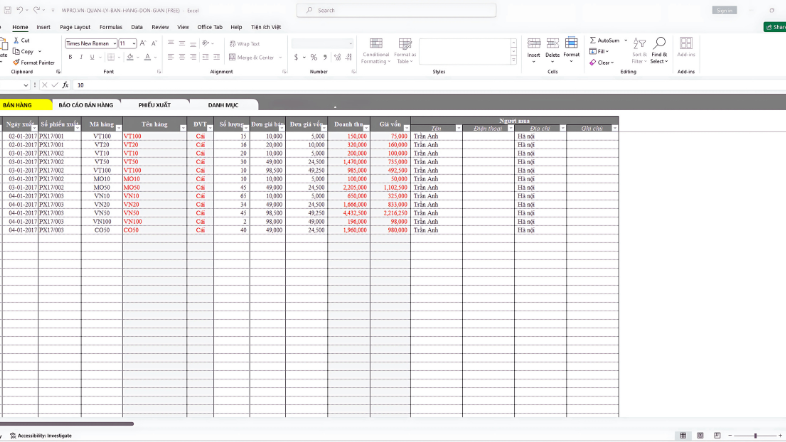This screenshot has width=786, height=442.
Task: Open the font name combo box
Action: (91, 44)
